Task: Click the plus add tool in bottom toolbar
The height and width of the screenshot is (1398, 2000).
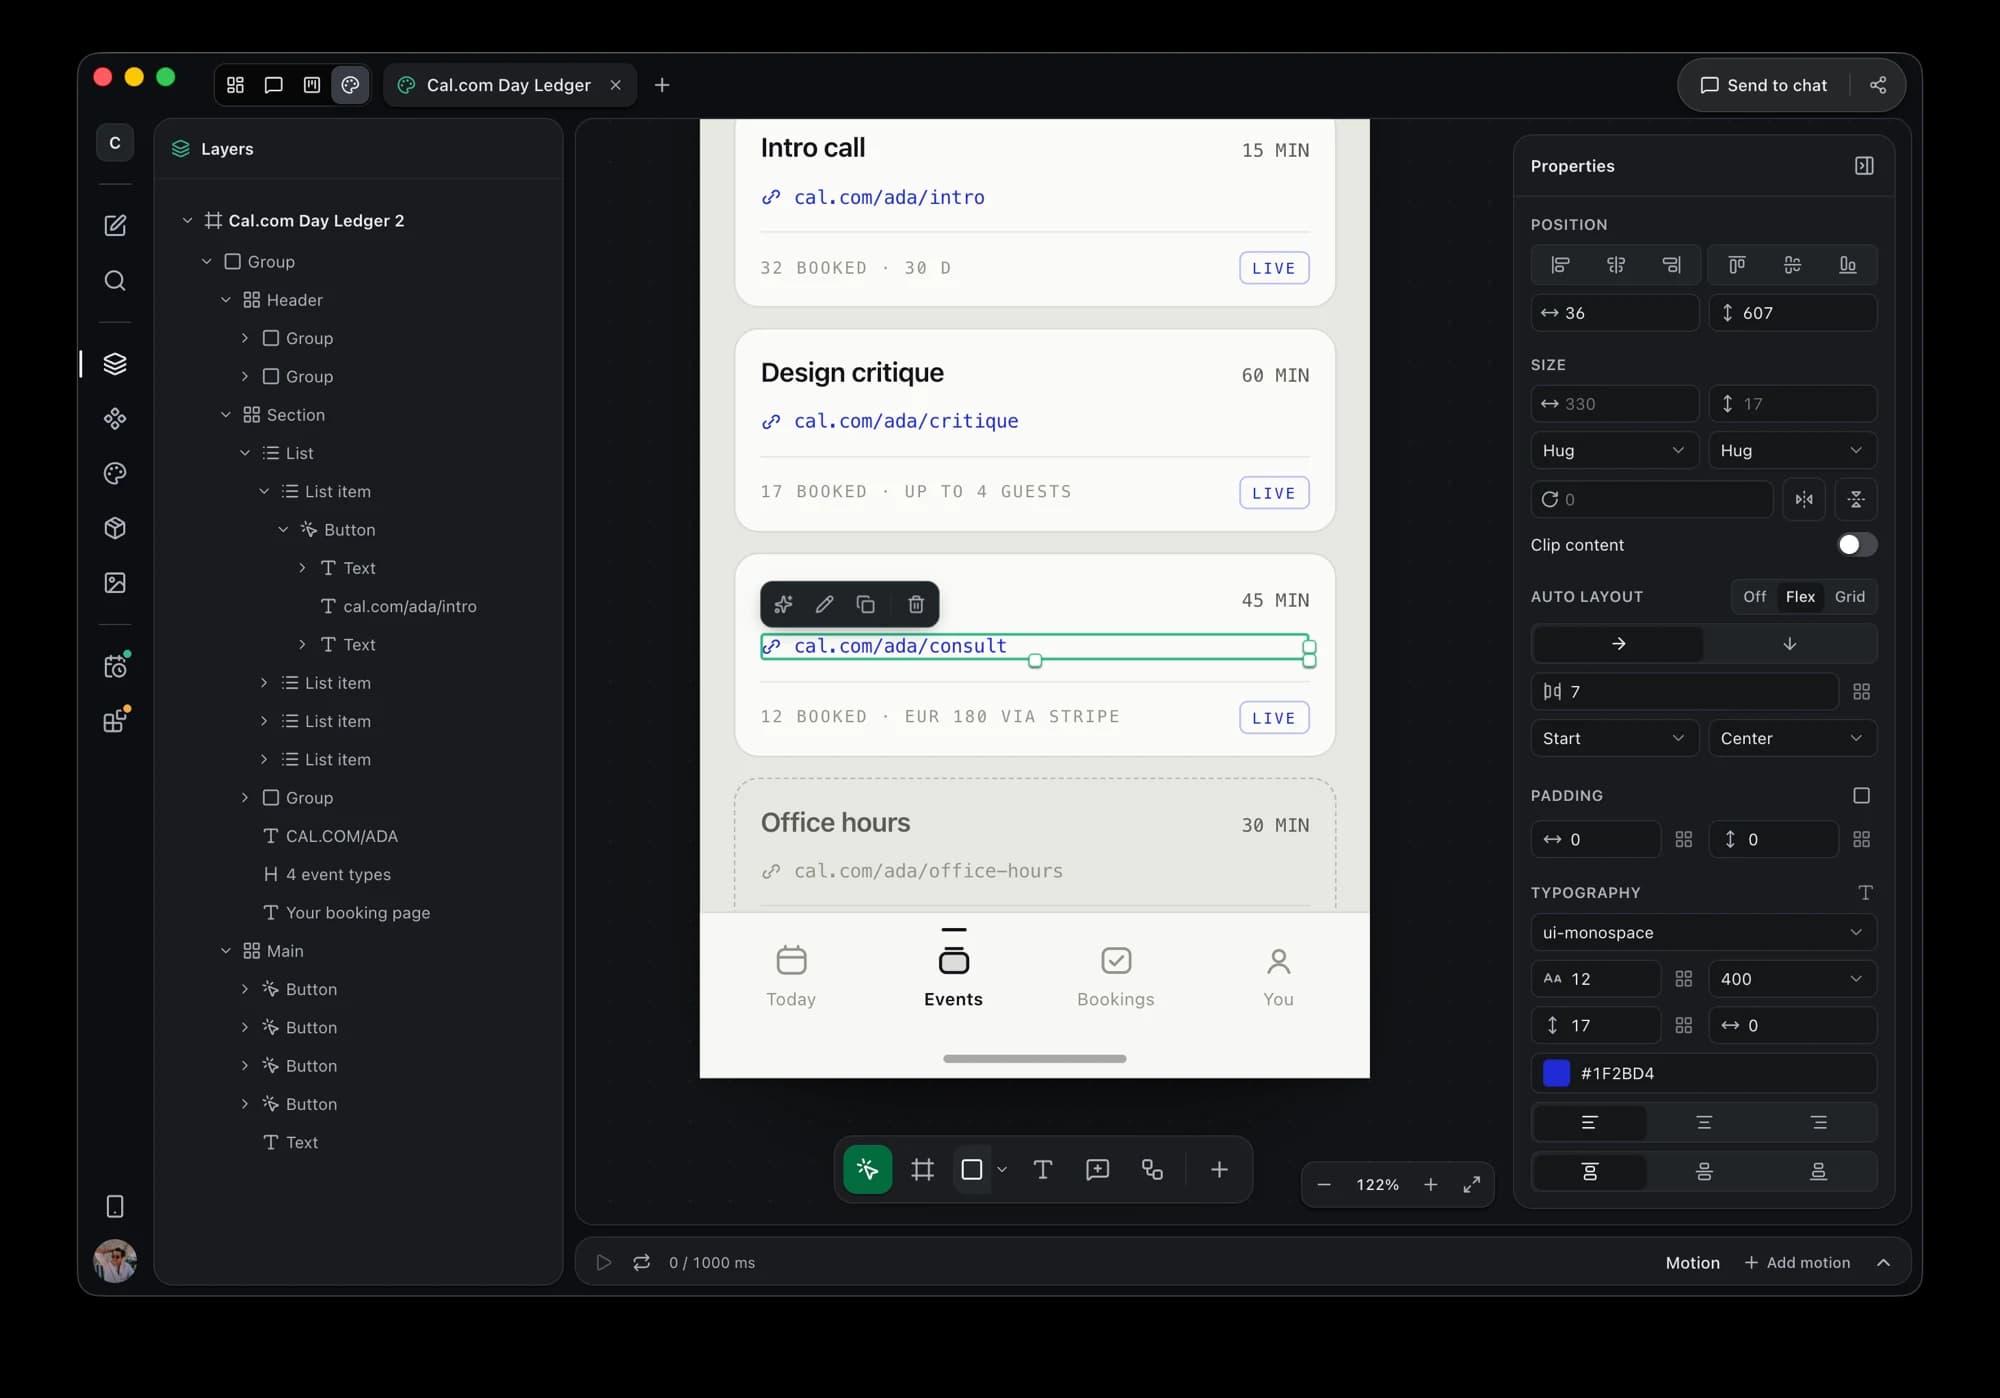Action: [x=1219, y=1169]
